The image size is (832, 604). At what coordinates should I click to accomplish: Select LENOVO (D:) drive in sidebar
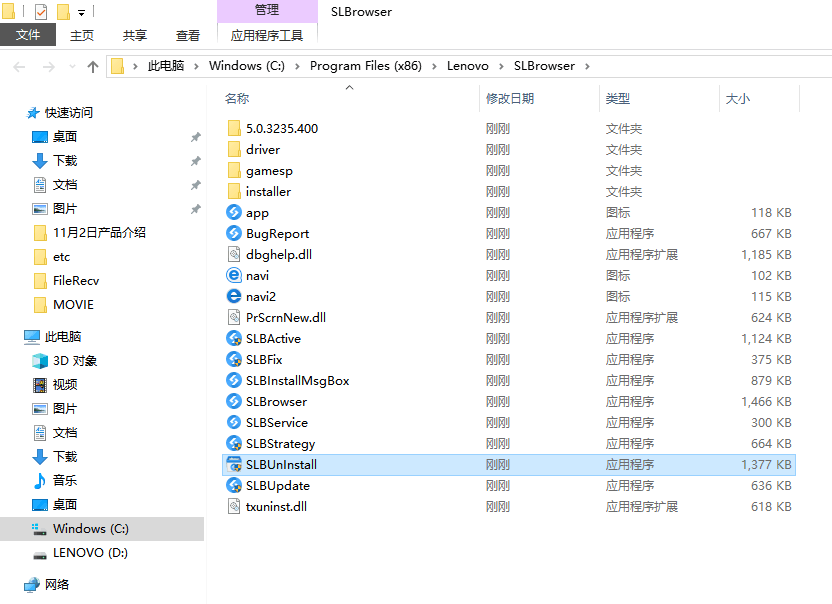90,553
